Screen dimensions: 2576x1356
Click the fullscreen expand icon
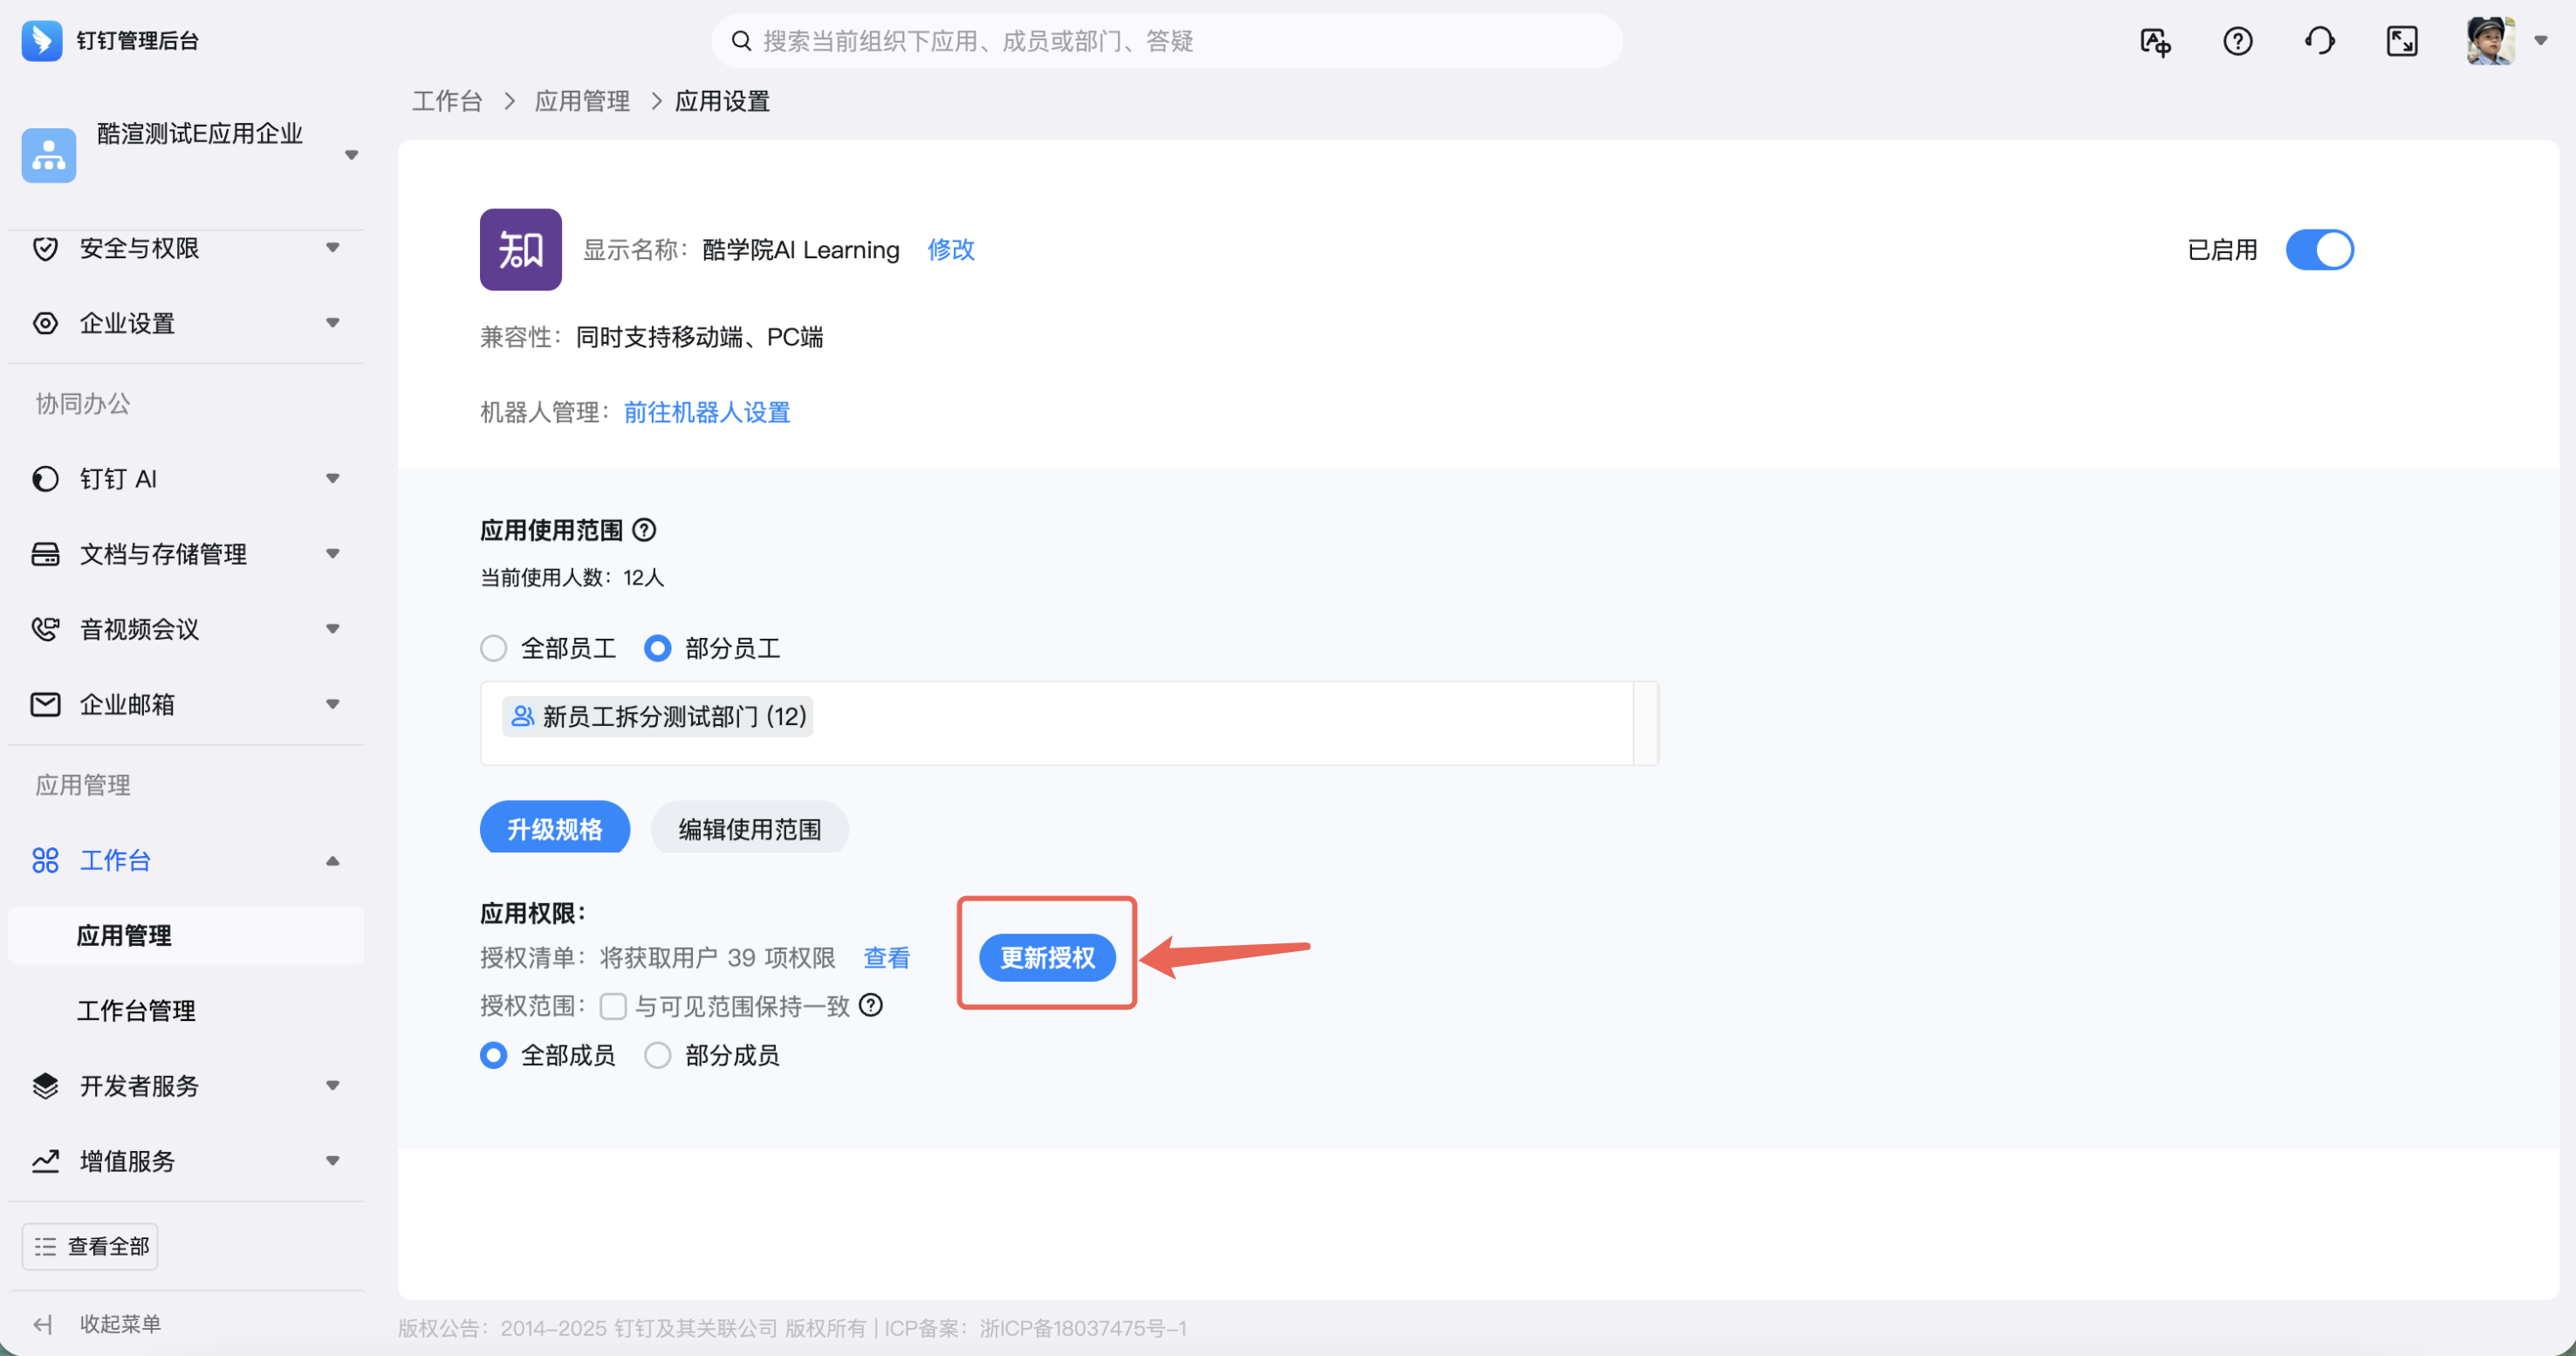[2401, 42]
